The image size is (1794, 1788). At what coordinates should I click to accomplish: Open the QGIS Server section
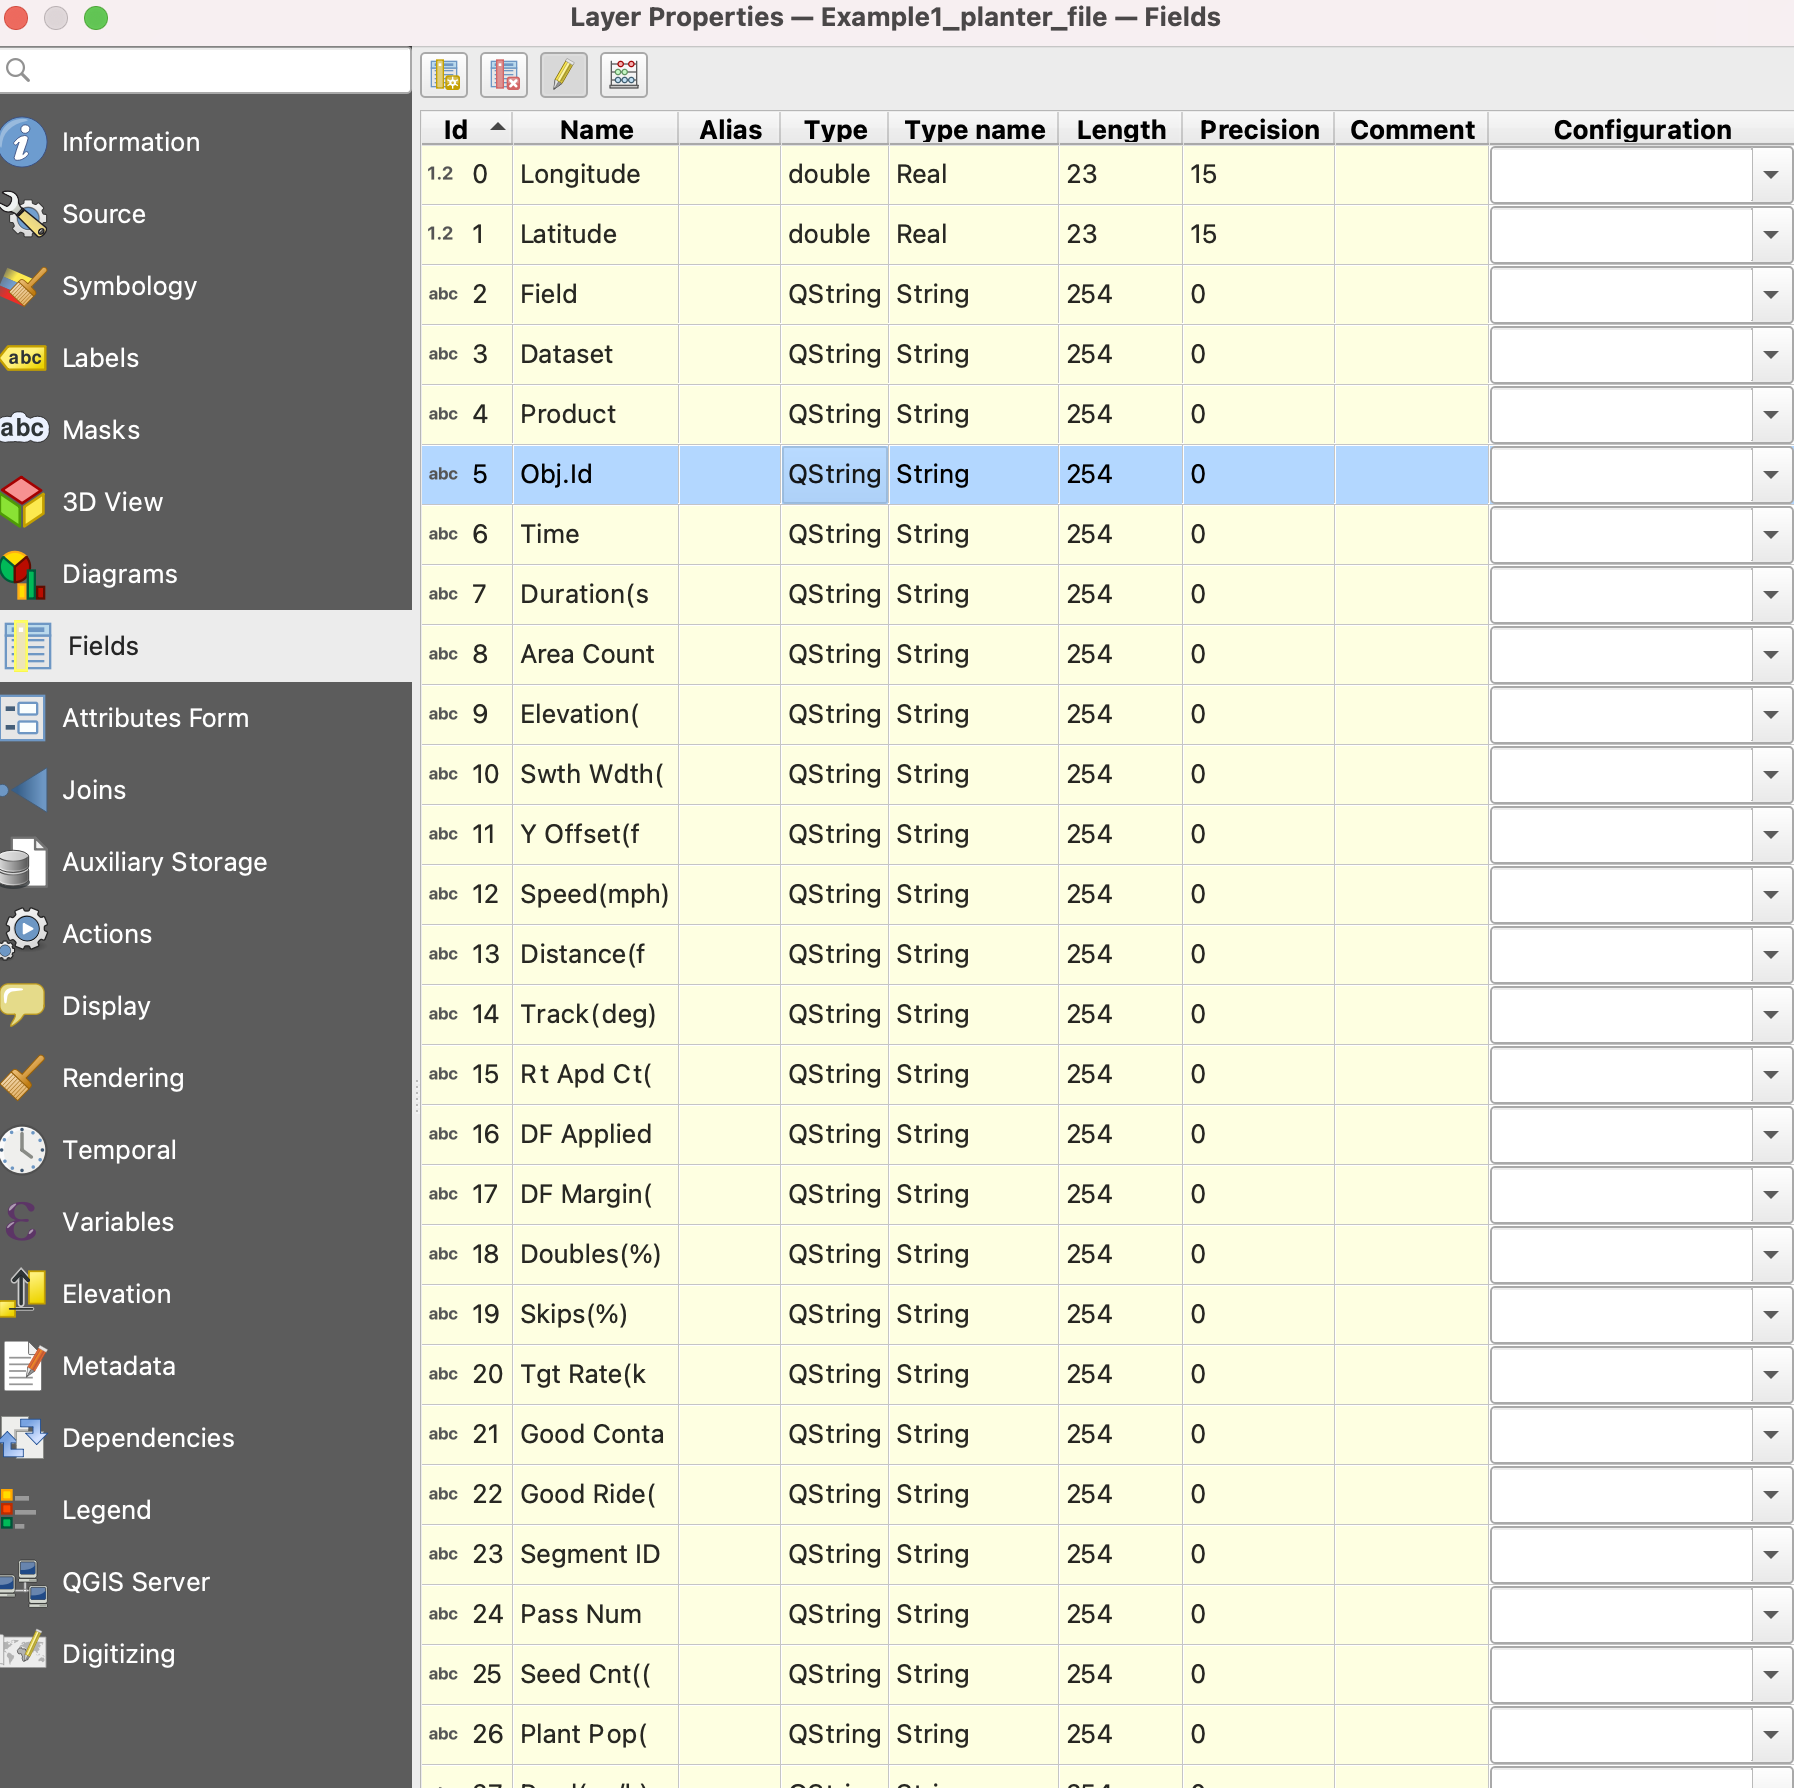[136, 1582]
